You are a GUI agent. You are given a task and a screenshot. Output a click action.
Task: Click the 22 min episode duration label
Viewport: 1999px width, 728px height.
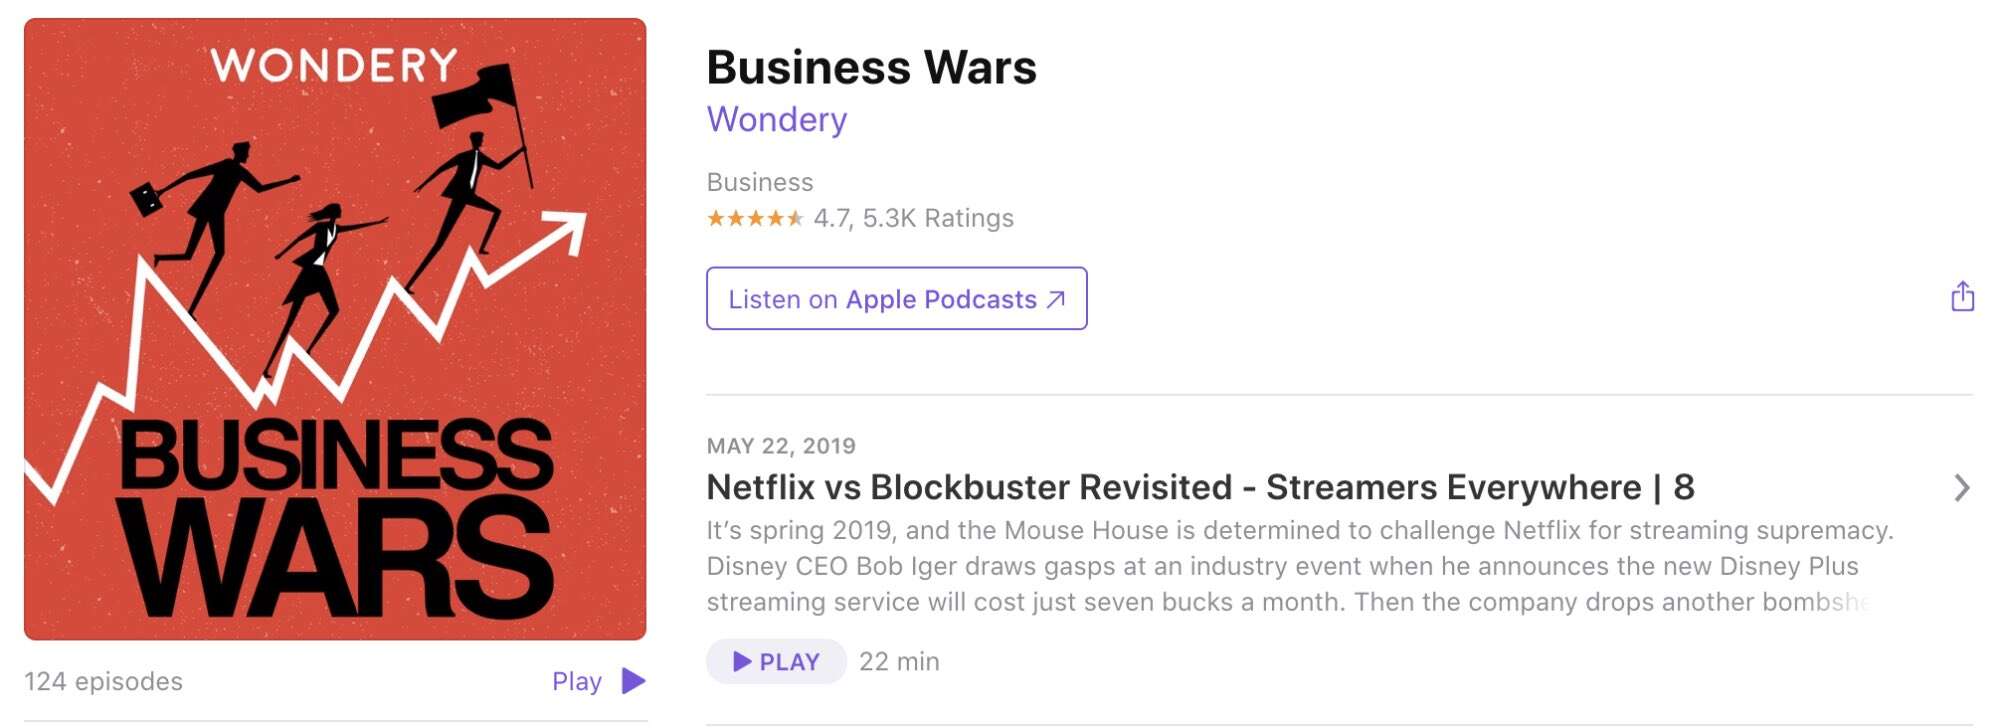(899, 661)
